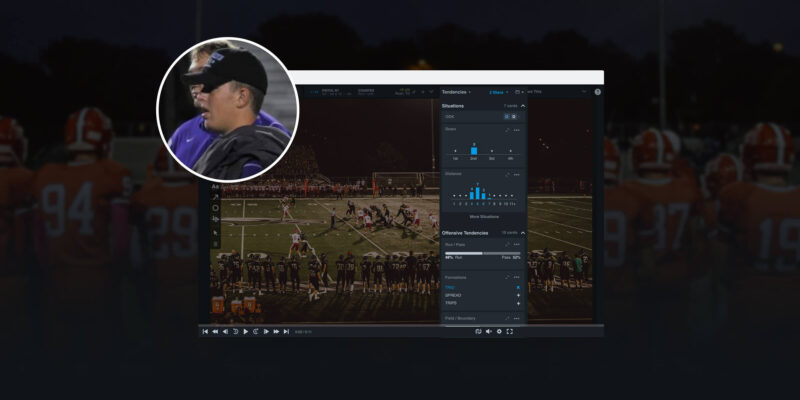Click the fast-forward playback icon
Image resolution: width=800 pixels, height=400 pixels.
(x=275, y=331)
